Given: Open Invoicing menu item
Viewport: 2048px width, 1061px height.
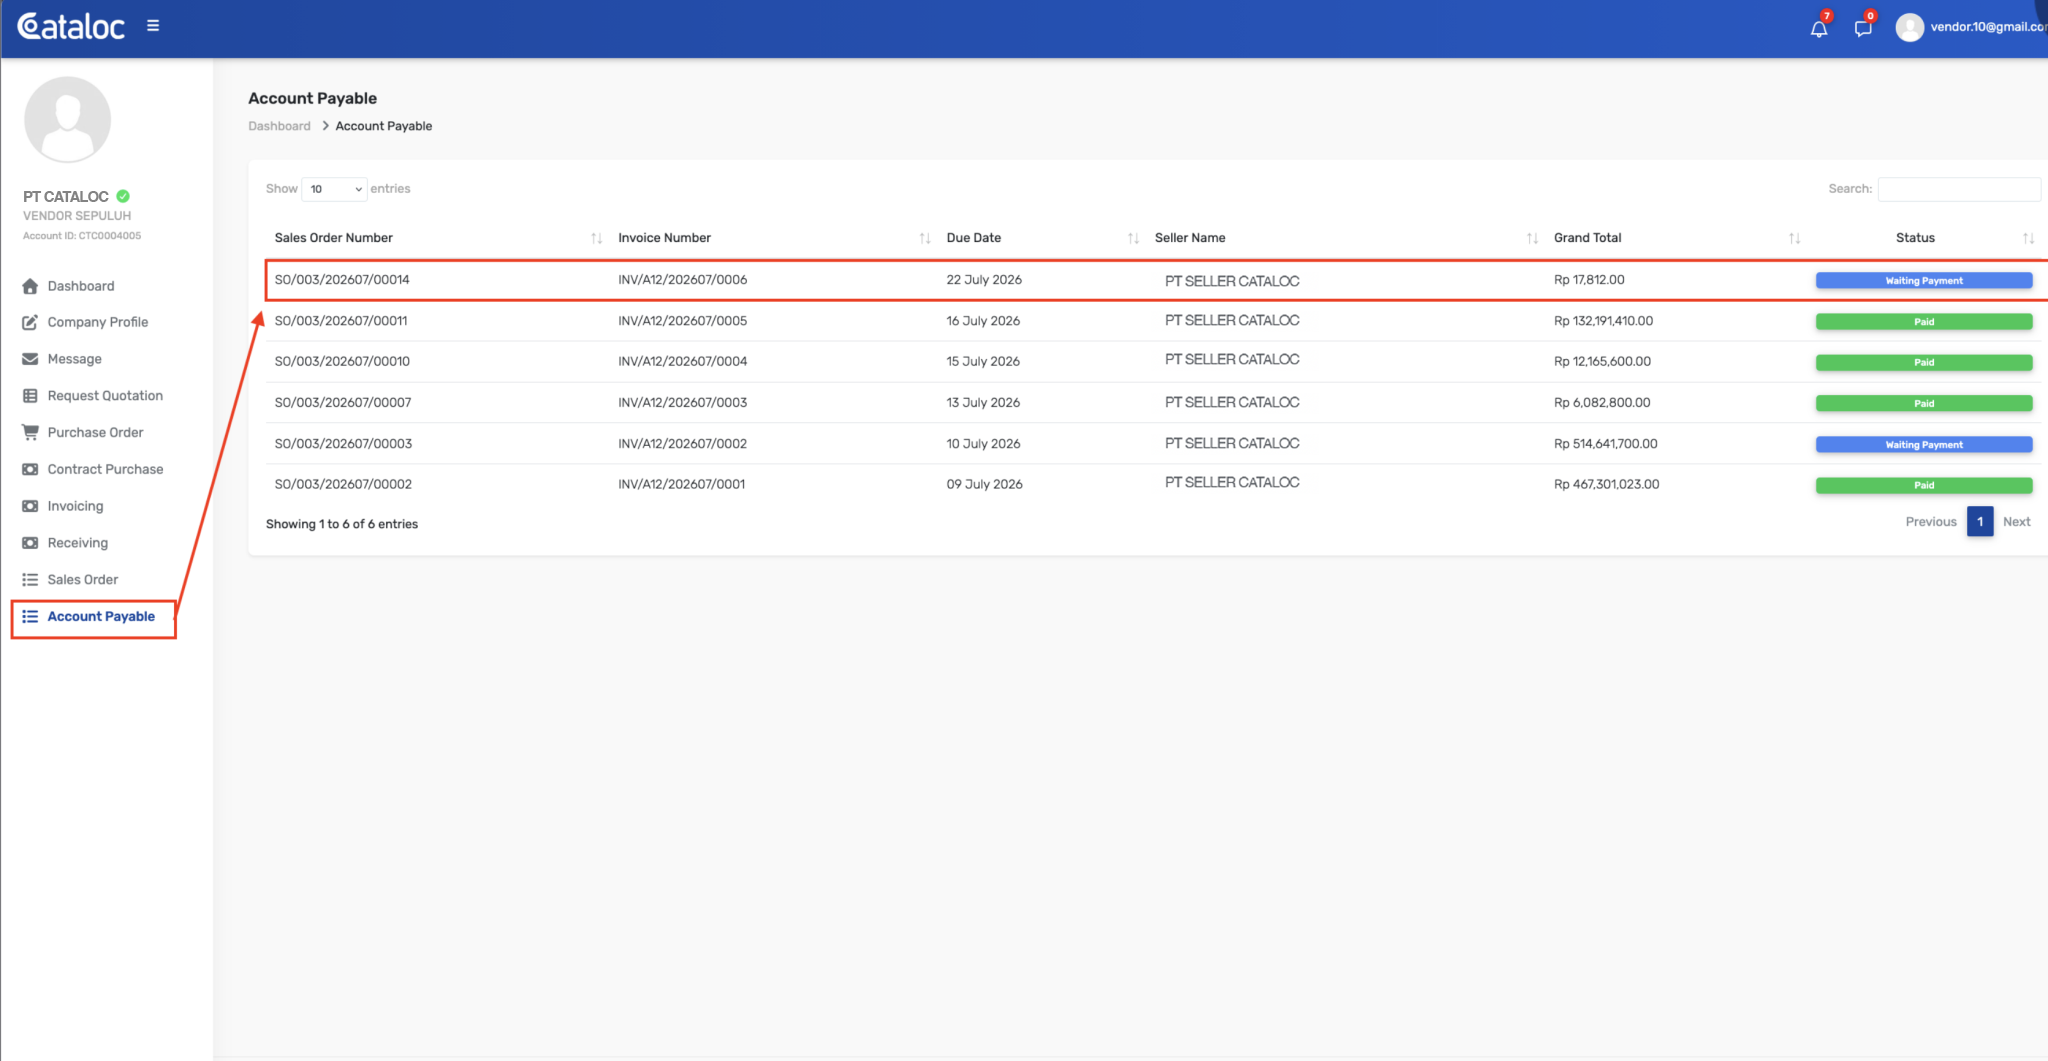Looking at the screenshot, I should [x=76, y=506].
